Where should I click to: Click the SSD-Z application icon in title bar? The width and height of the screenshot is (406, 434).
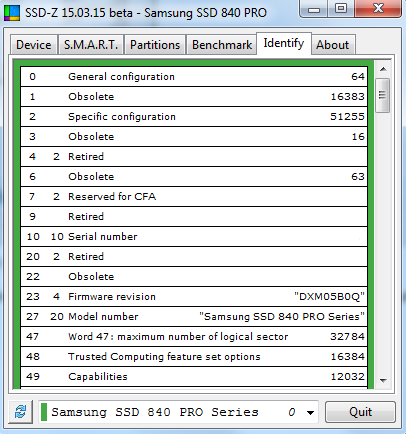click(x=12, y=13)
